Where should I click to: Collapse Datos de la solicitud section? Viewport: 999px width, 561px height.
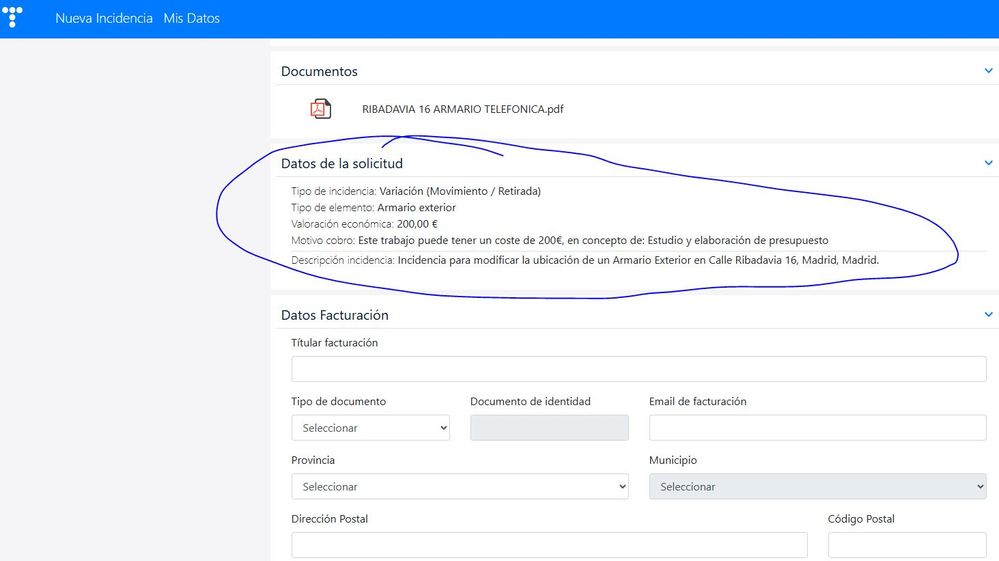(x=988, y=163)
